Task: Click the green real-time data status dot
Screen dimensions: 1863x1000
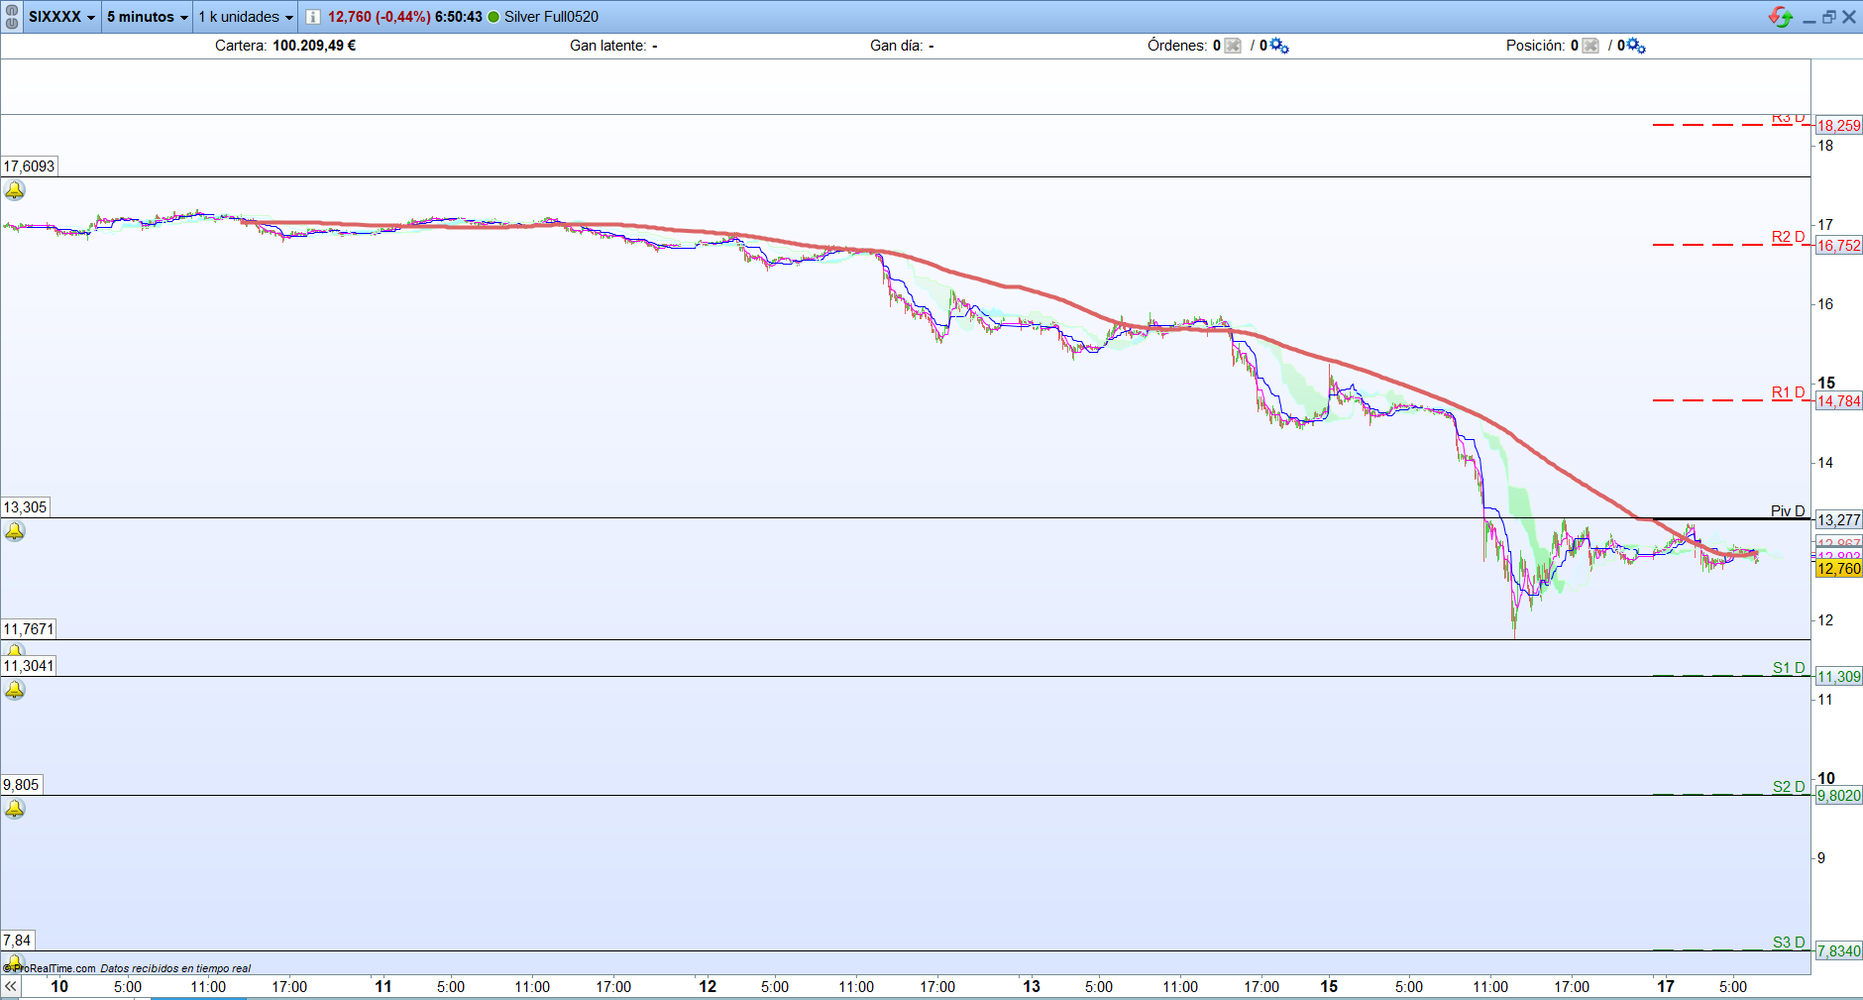Action: pos(492,17)
